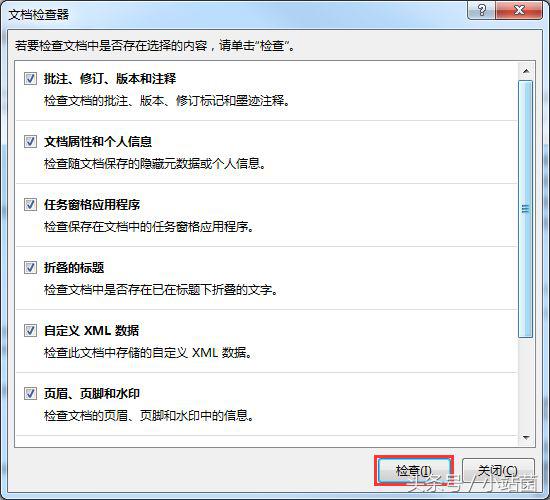The width and height of the screenshot is (550, 500).
Task: Select the 文档属性和个人信息 heading
Action: 98,142
